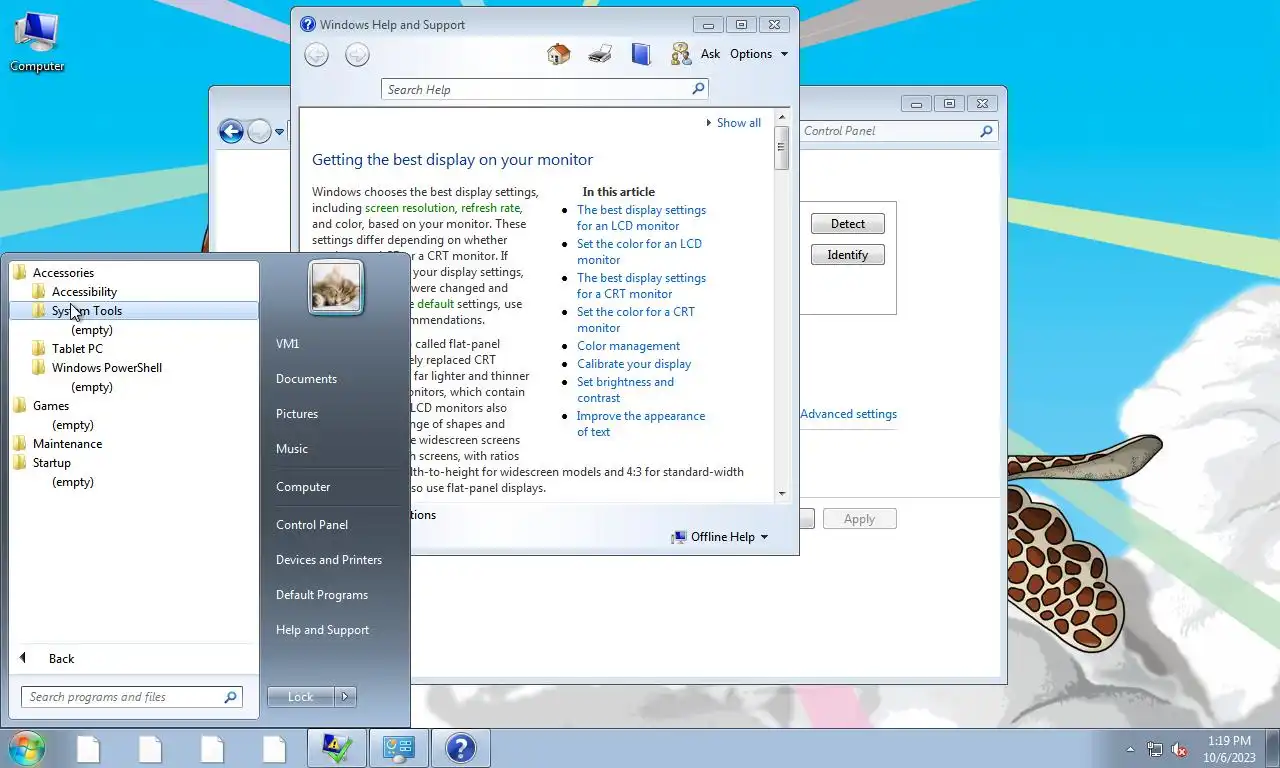
Task: Open Control Panel from Start menu
Action: (312, 524)
